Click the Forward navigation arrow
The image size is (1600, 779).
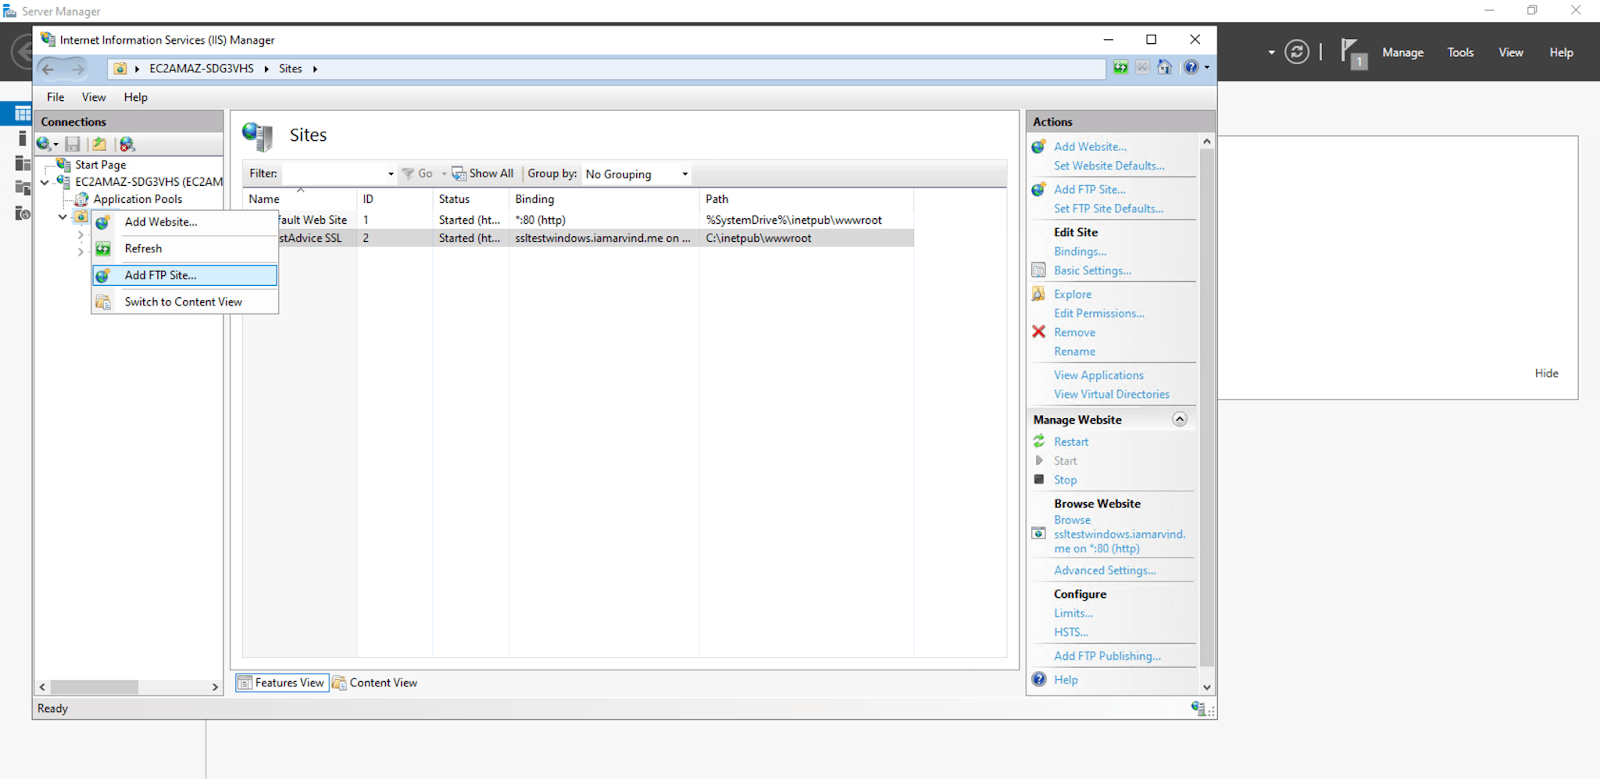pyautogui.click(x=78, y=69)
